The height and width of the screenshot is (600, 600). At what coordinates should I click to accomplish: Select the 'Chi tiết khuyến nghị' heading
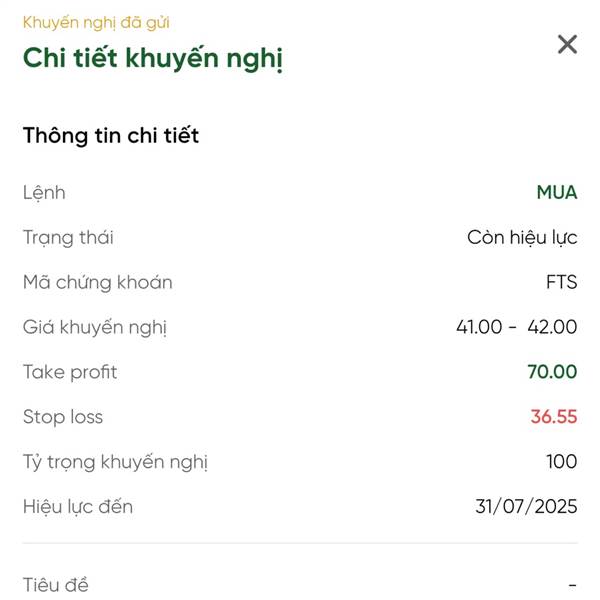[153, 58]
